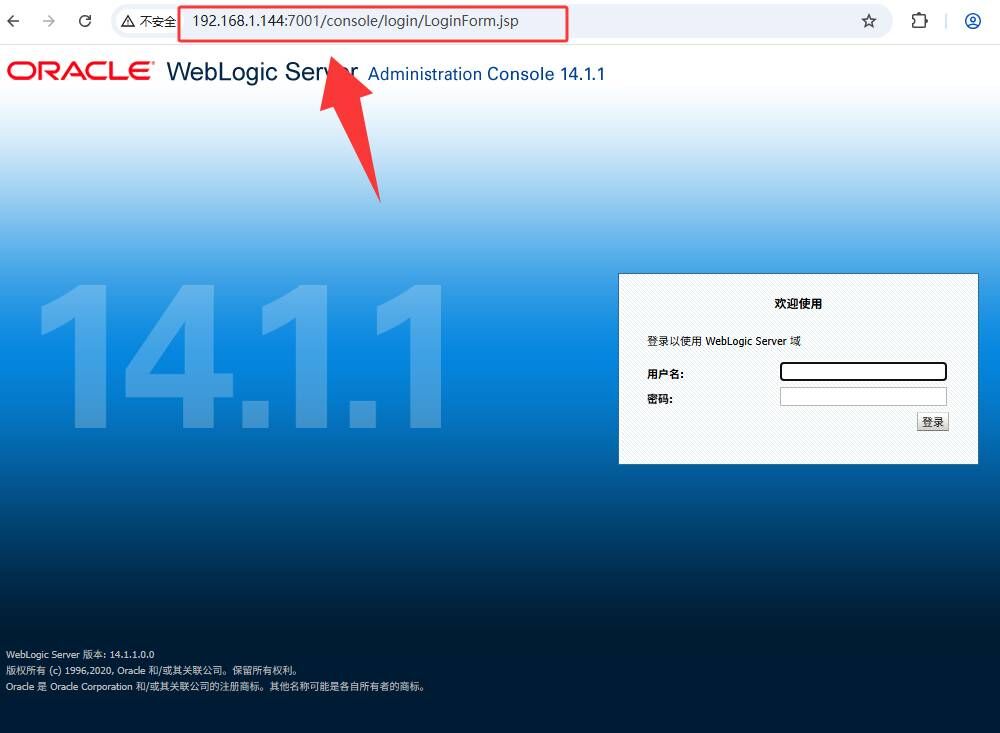The width and height of the screenshot is (1000, 733).
Task: Click the WebLogic Server 版本: 14.1.1.0.0 footer line
Action: pyautogui.click(x=80, y=655)
